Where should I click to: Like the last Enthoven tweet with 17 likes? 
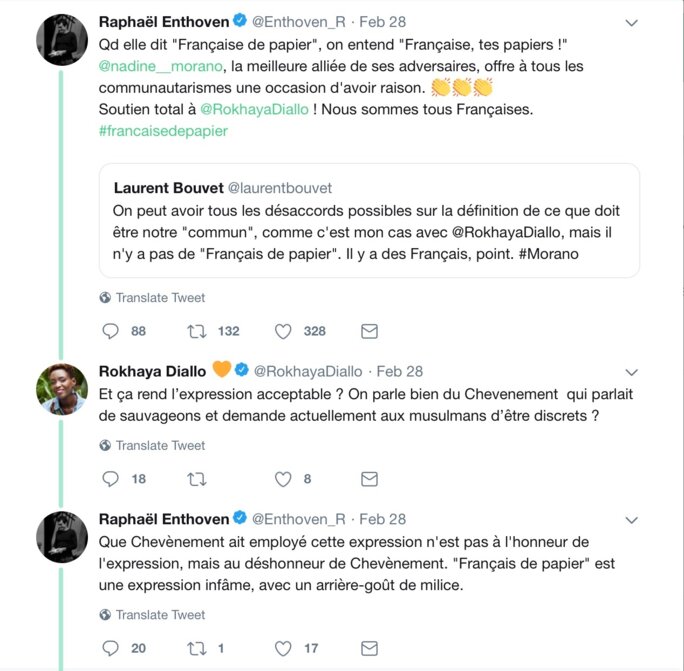(283, 648)
